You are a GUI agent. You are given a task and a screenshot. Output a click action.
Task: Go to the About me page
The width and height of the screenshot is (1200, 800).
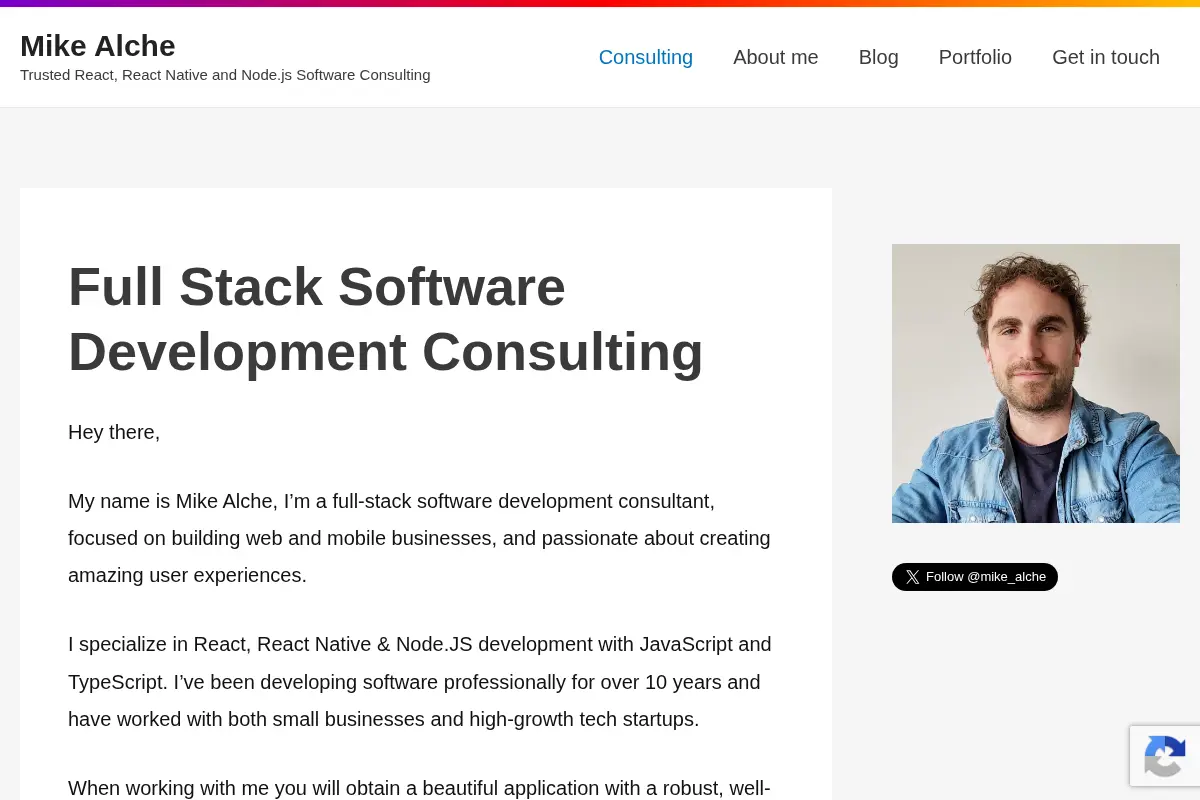(775, 57)
